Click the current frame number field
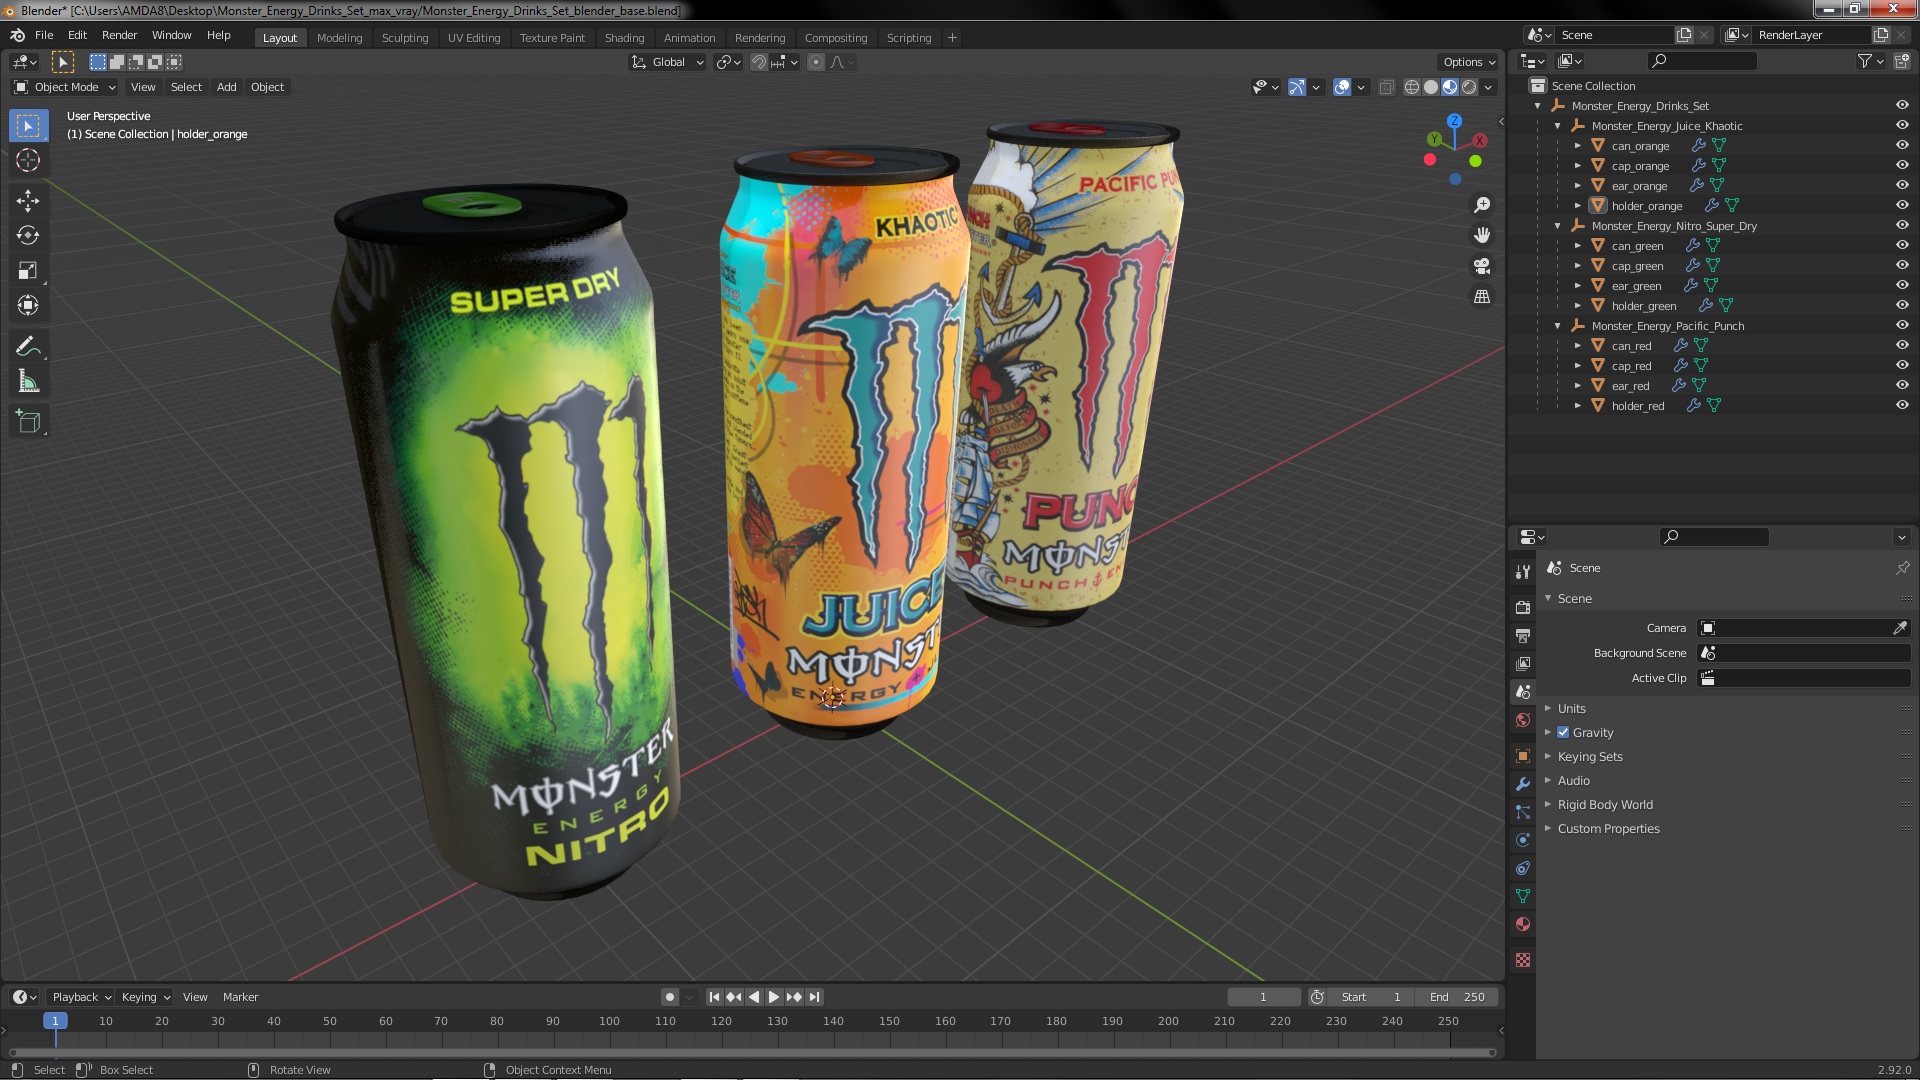The height and width of the screenshot is (1080, 1920). click(x=1263, y=997)
